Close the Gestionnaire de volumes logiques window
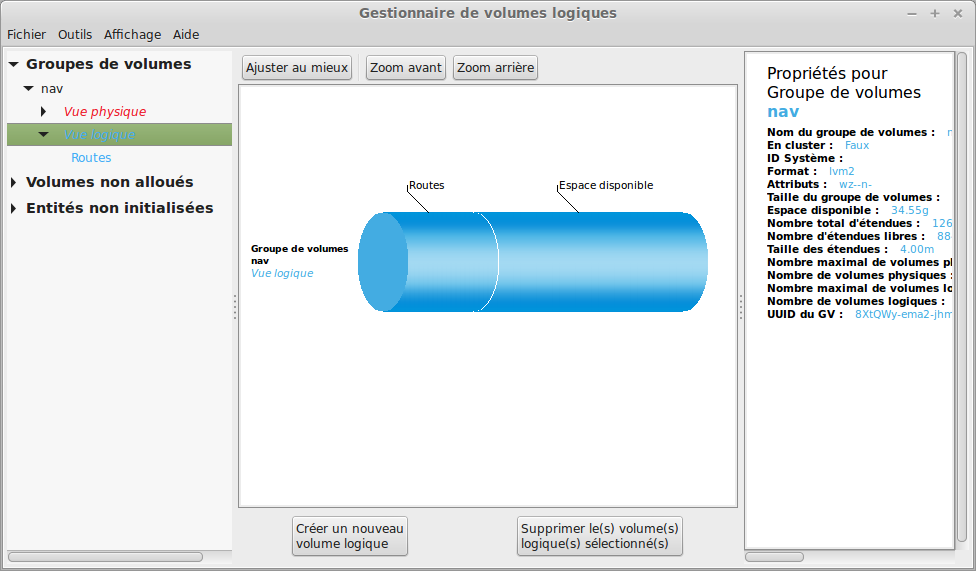Viewport: 976px width, 571px height. pyautogui.click(x=957, y=13)
